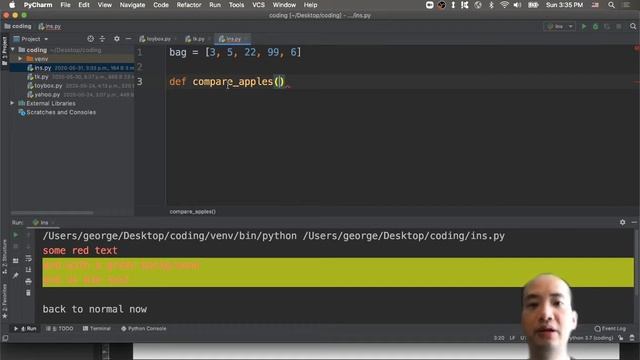Open the Bluetooth menu bar icon
640x360 pixels.
coord(491,5)
